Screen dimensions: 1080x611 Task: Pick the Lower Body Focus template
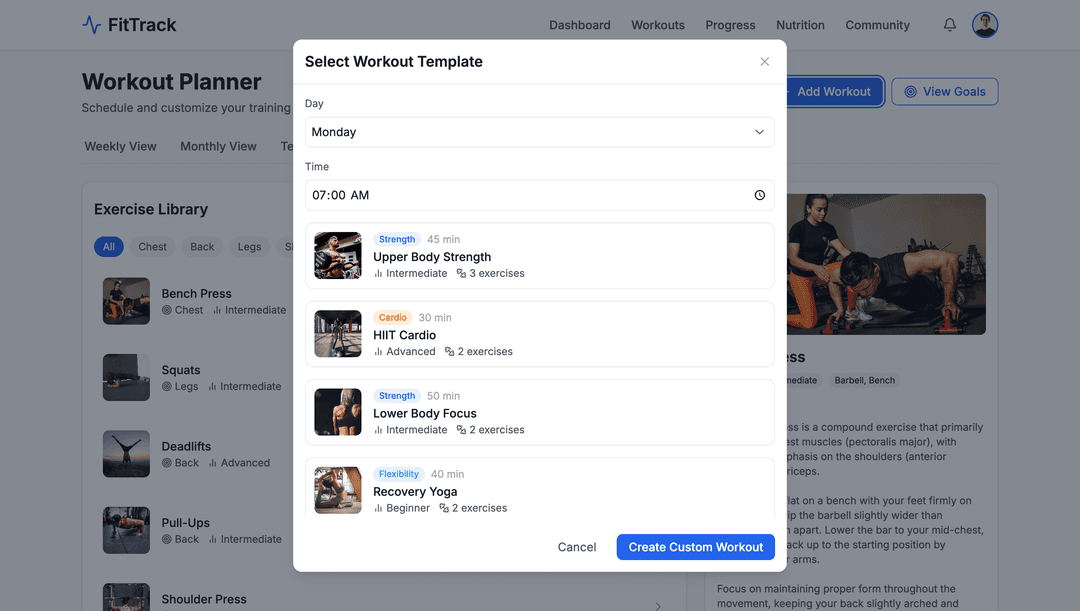539,412
